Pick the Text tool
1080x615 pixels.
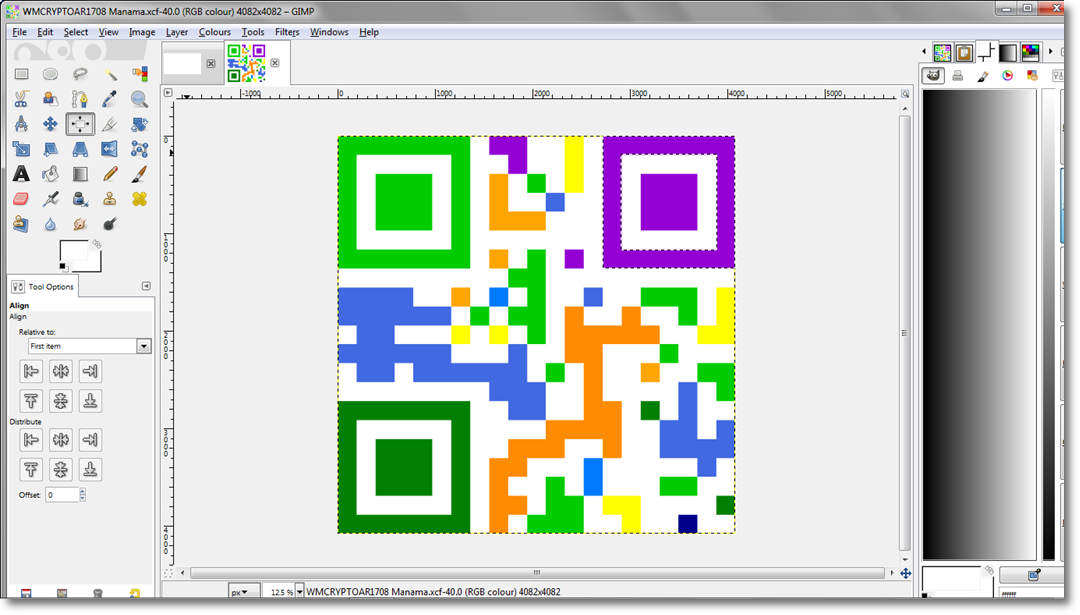click(x=21, y=174)
